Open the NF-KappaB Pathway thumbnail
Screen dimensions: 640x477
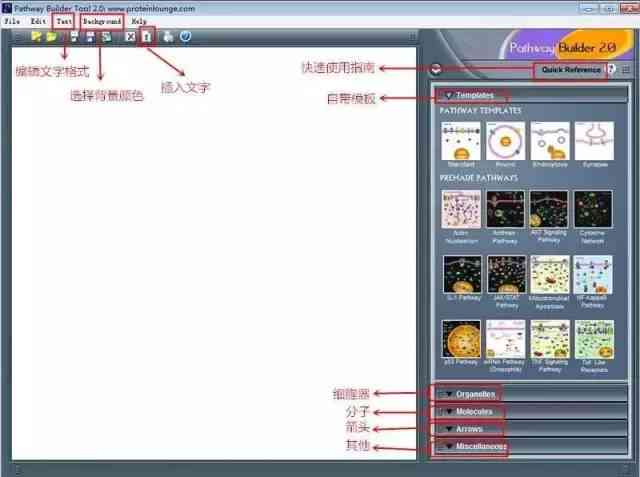[593, 274]
